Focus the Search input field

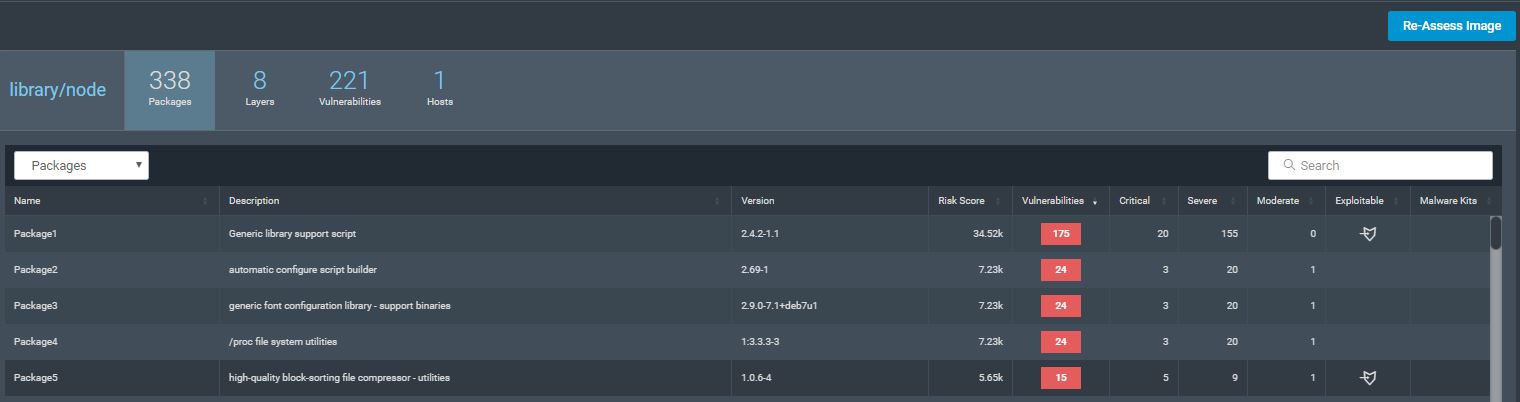point(1380,165)
